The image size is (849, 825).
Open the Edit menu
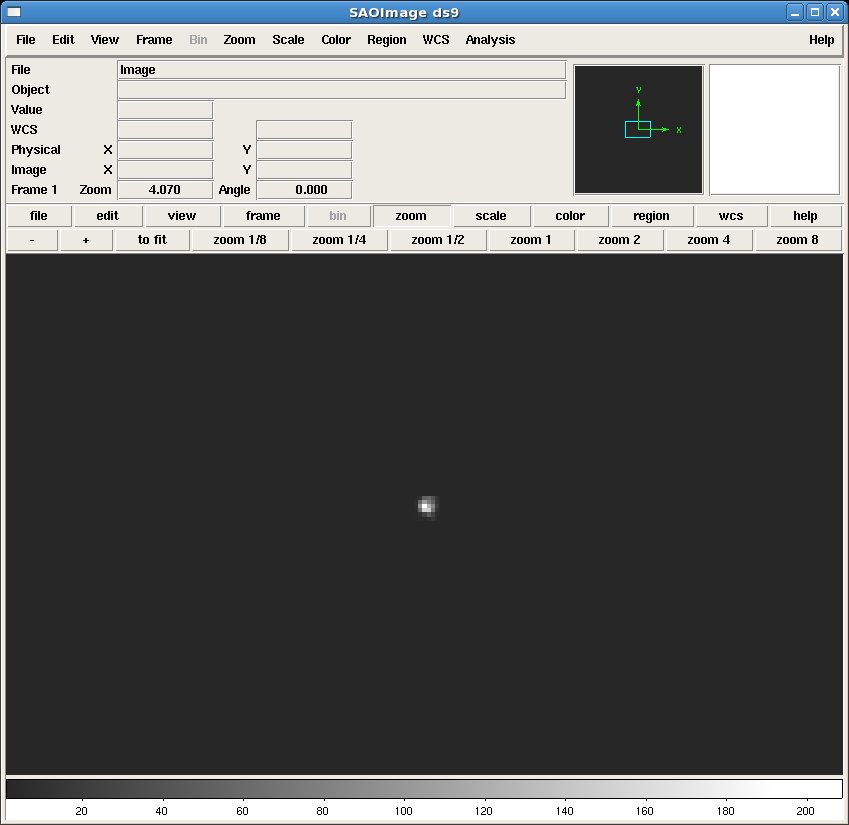(x=63, y=40)
